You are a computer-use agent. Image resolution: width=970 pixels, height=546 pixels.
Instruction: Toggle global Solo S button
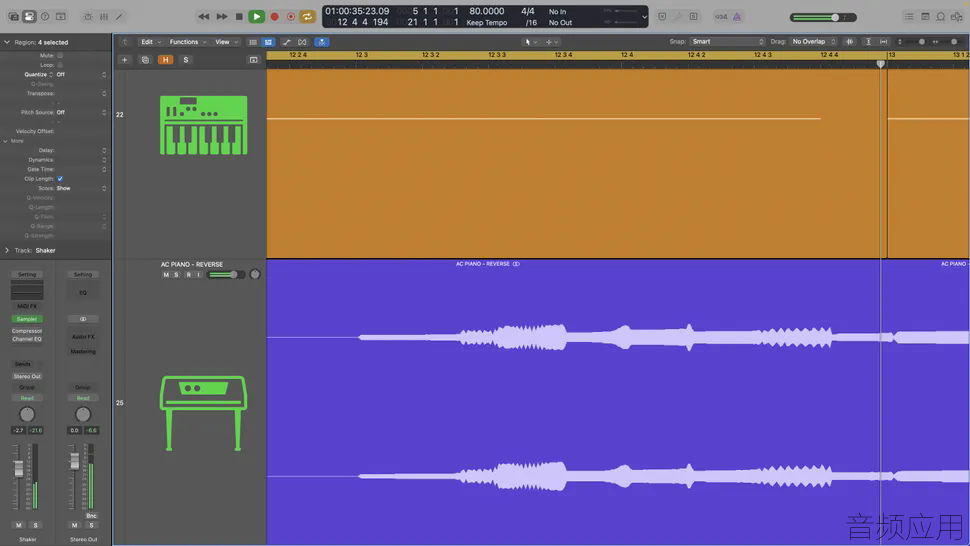(186, 60)
